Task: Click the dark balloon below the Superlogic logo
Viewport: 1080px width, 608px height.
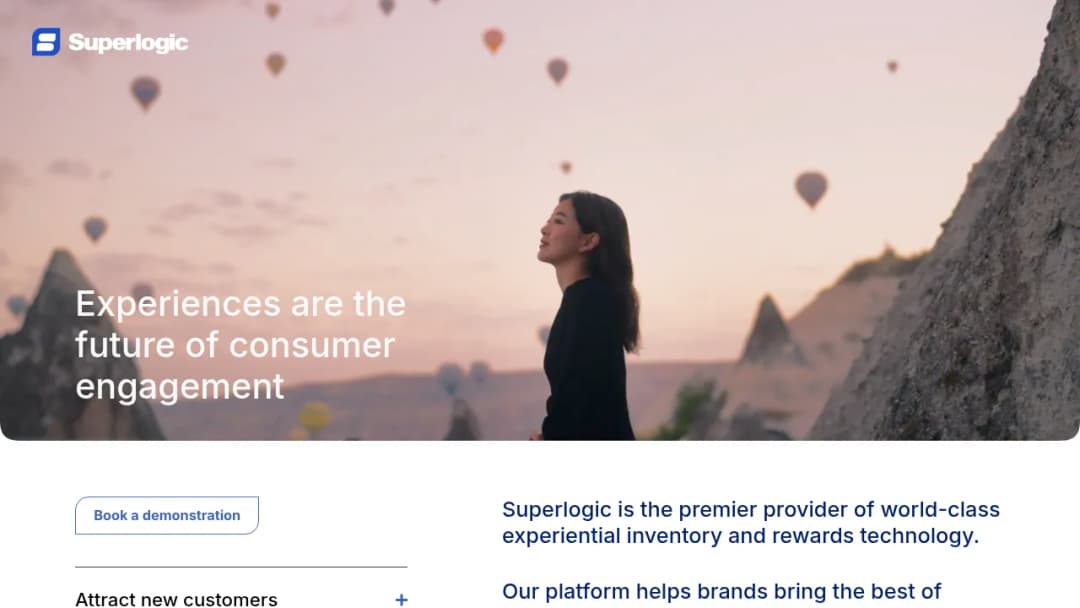Action: click(145, 92)
